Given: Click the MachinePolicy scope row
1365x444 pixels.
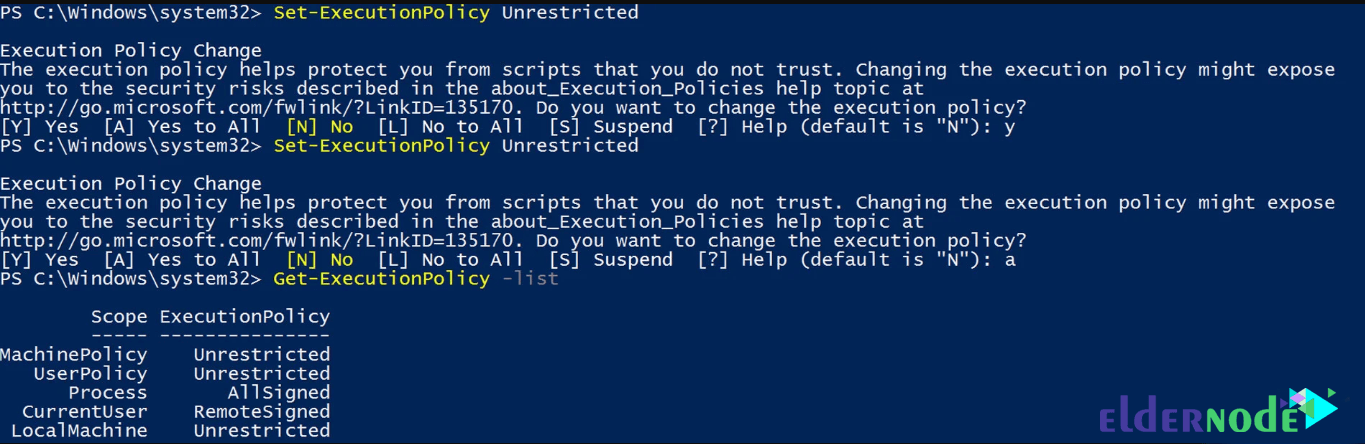Looking at the screenshot, I should 165,355.
